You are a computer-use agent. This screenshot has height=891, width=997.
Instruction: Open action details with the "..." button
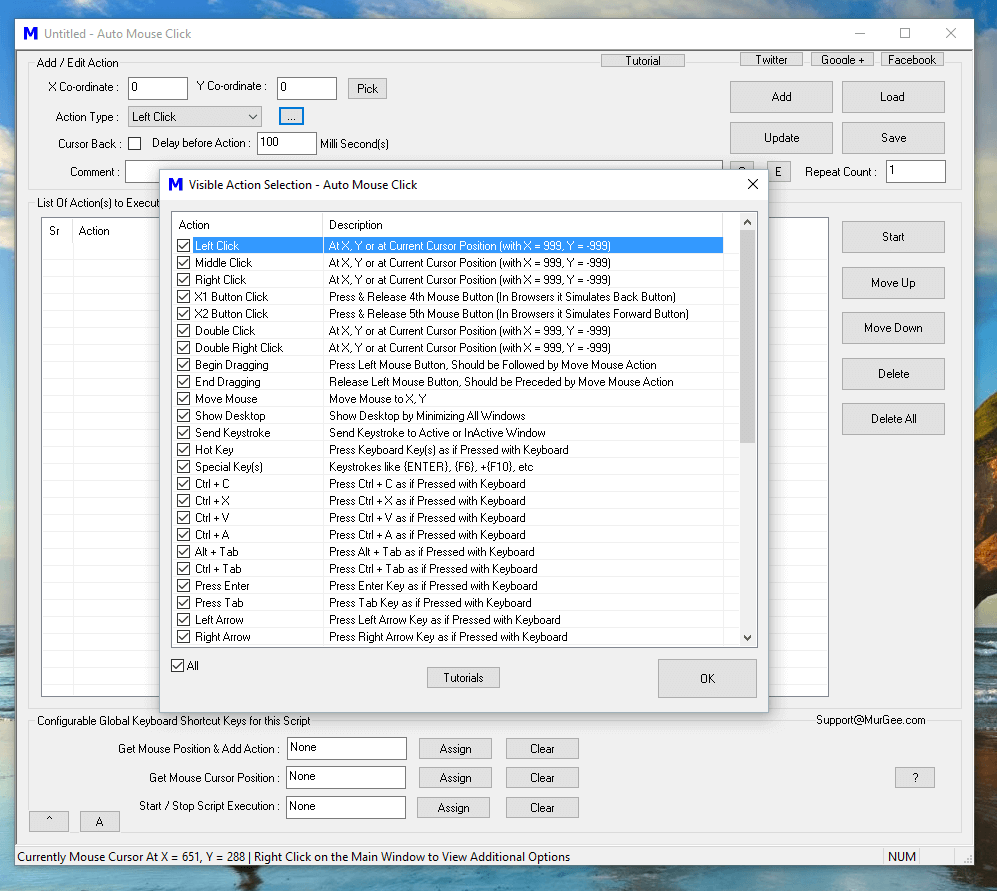click(x=290, y=116)
